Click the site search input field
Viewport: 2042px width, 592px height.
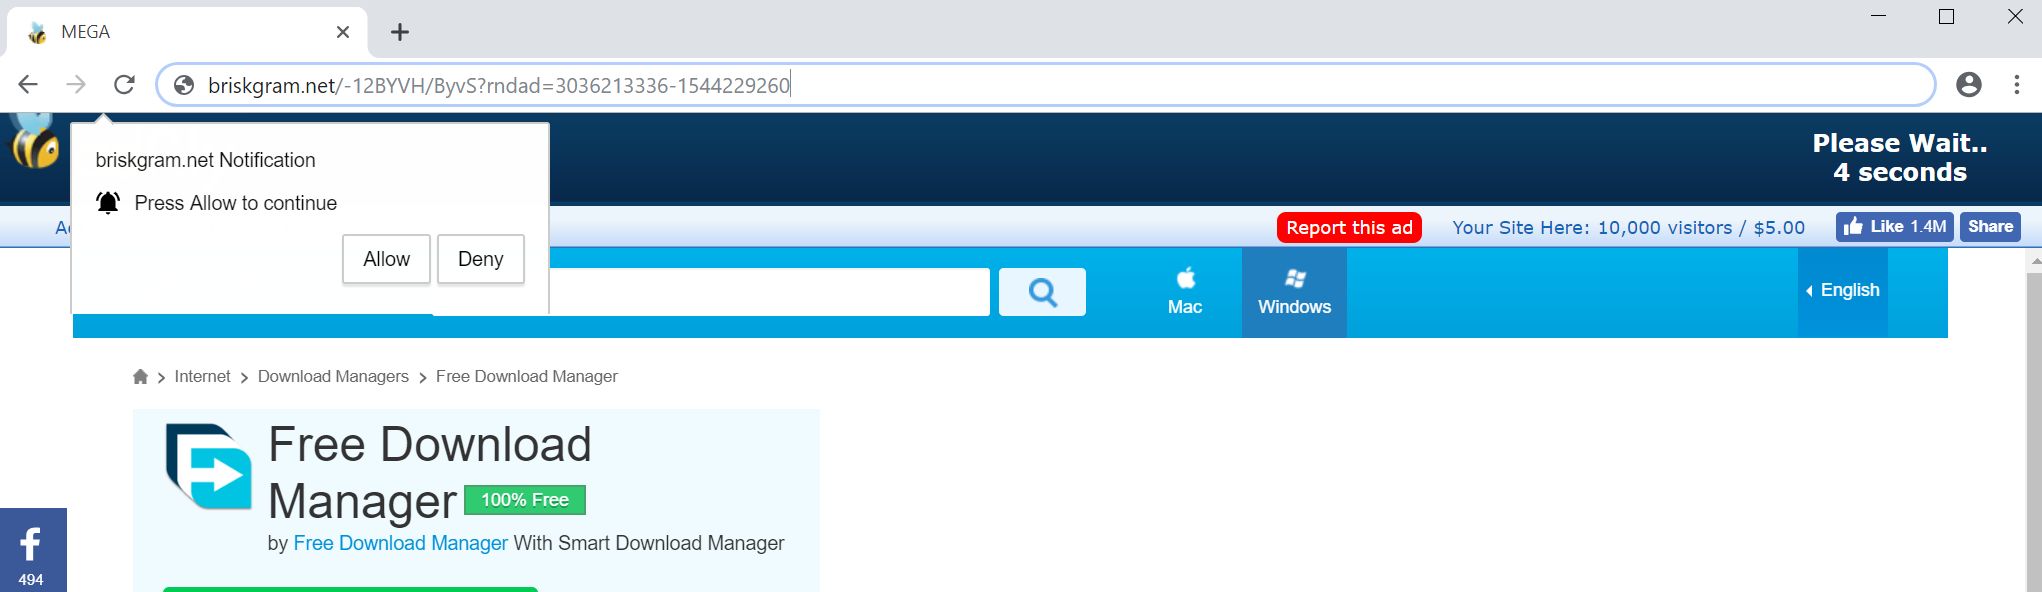point(769,291)
